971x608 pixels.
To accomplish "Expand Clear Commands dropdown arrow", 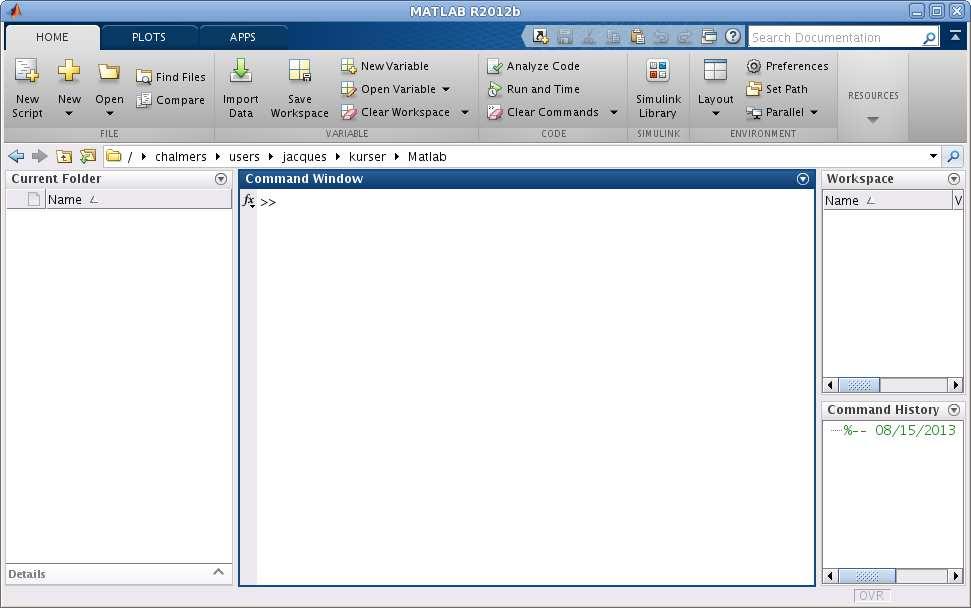I will [x=613, y=112].
